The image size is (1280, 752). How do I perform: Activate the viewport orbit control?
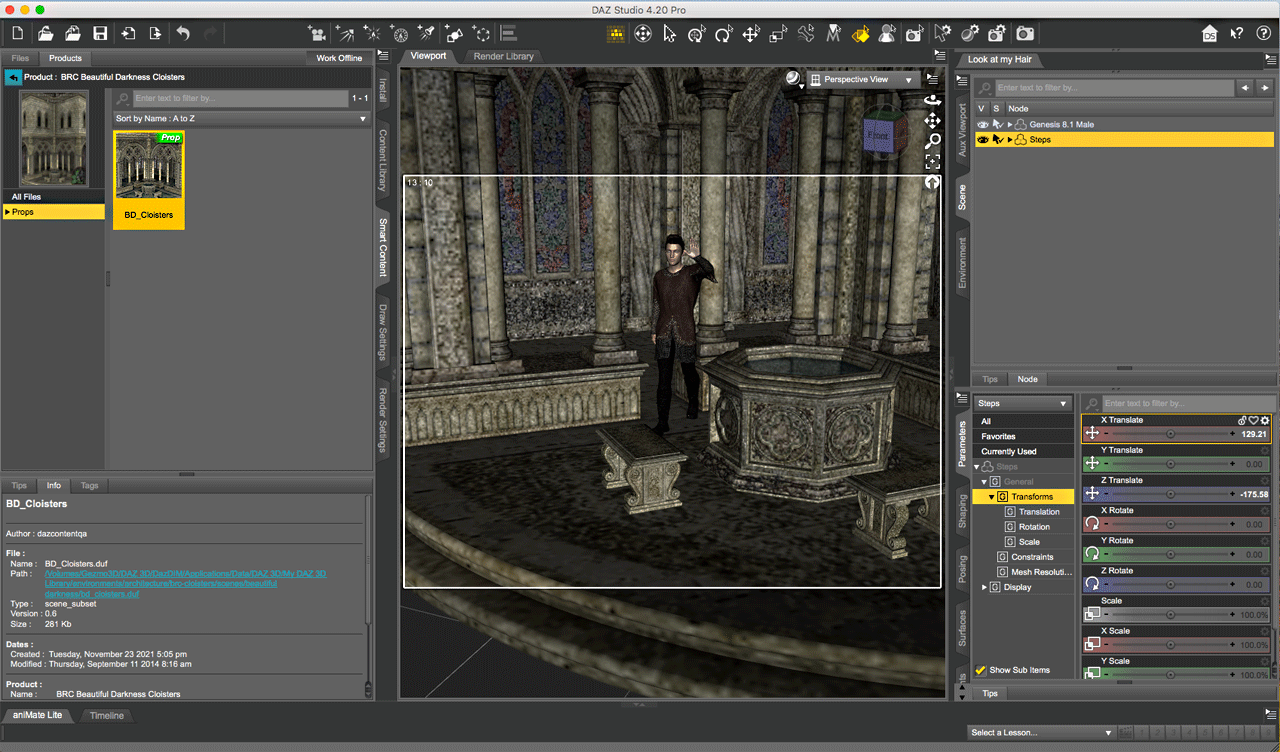click(x=932, y=101)
